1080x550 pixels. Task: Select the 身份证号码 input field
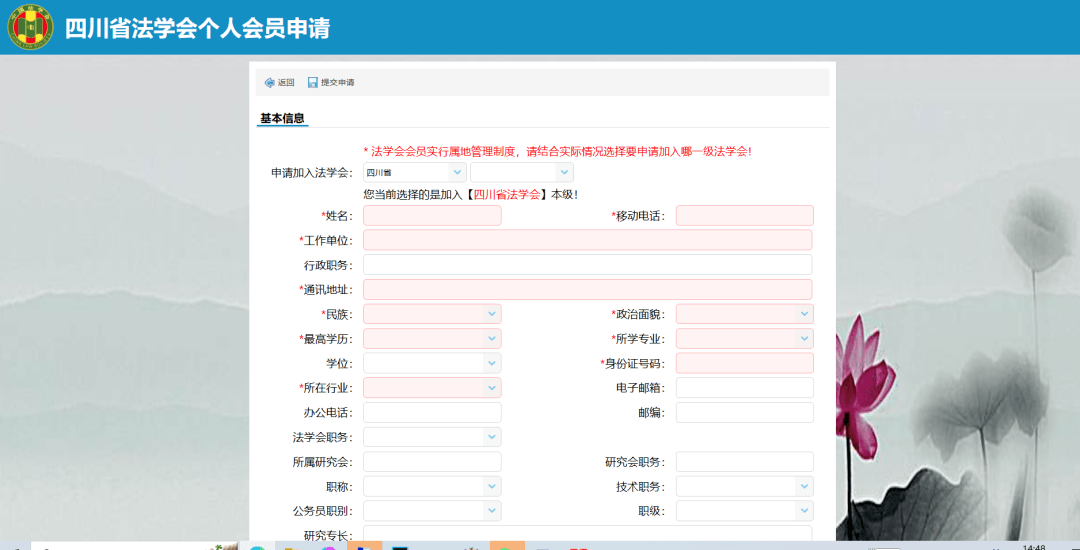click(744, 363)
